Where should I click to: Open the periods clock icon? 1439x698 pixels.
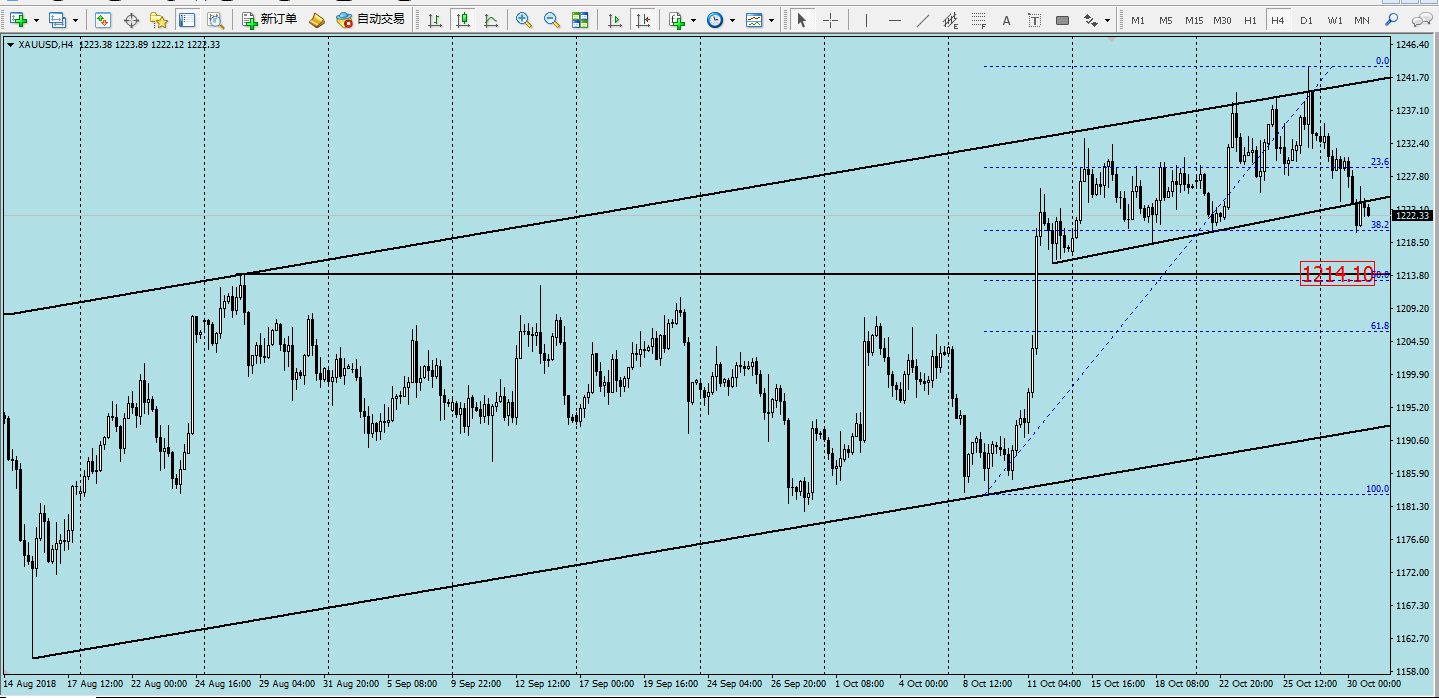715,19
